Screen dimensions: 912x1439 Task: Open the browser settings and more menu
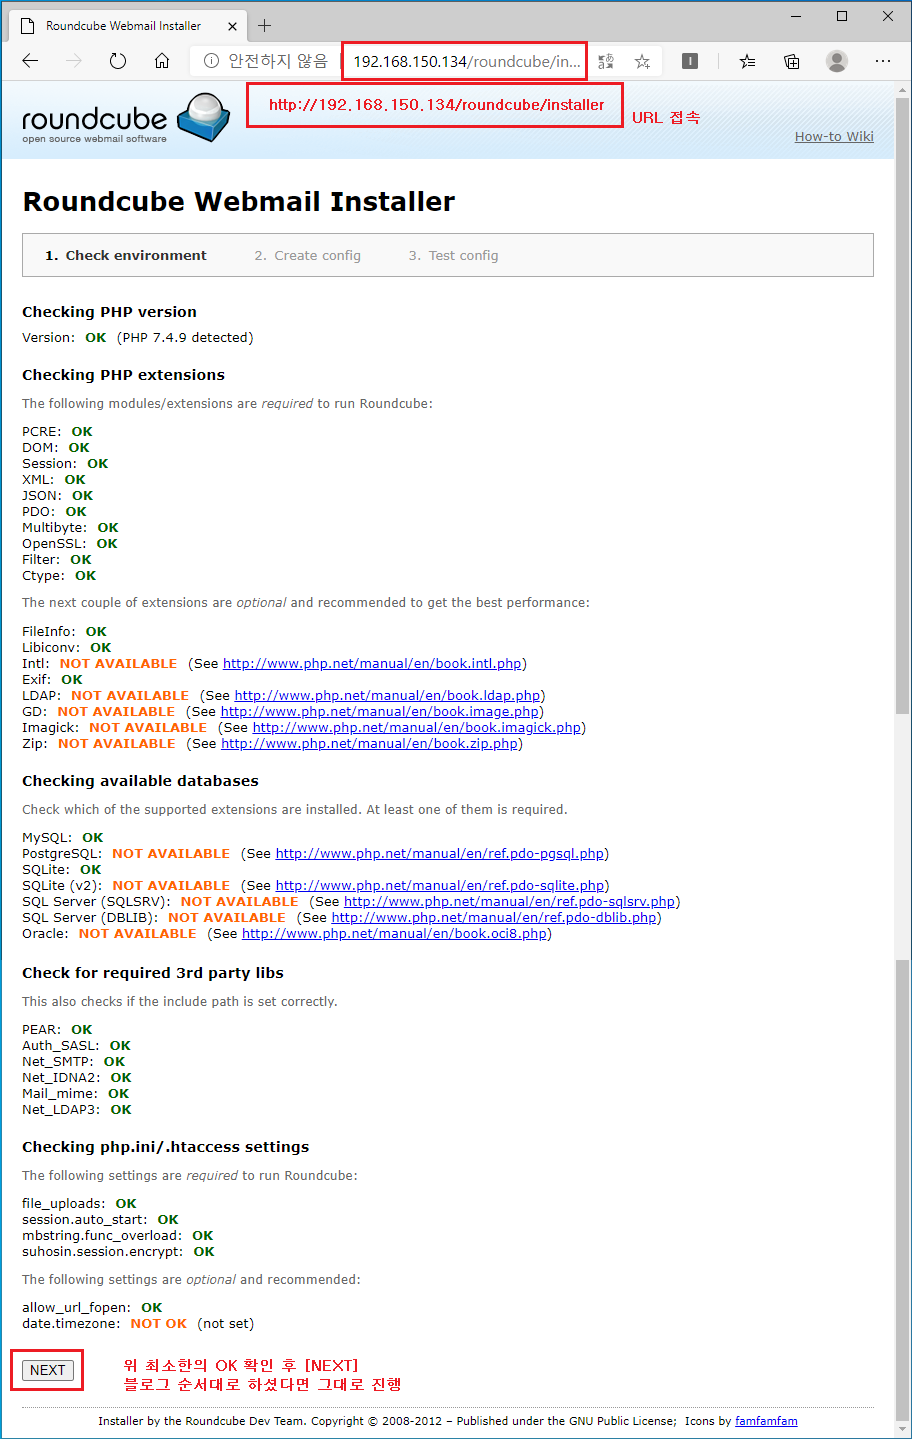point(883,61)
